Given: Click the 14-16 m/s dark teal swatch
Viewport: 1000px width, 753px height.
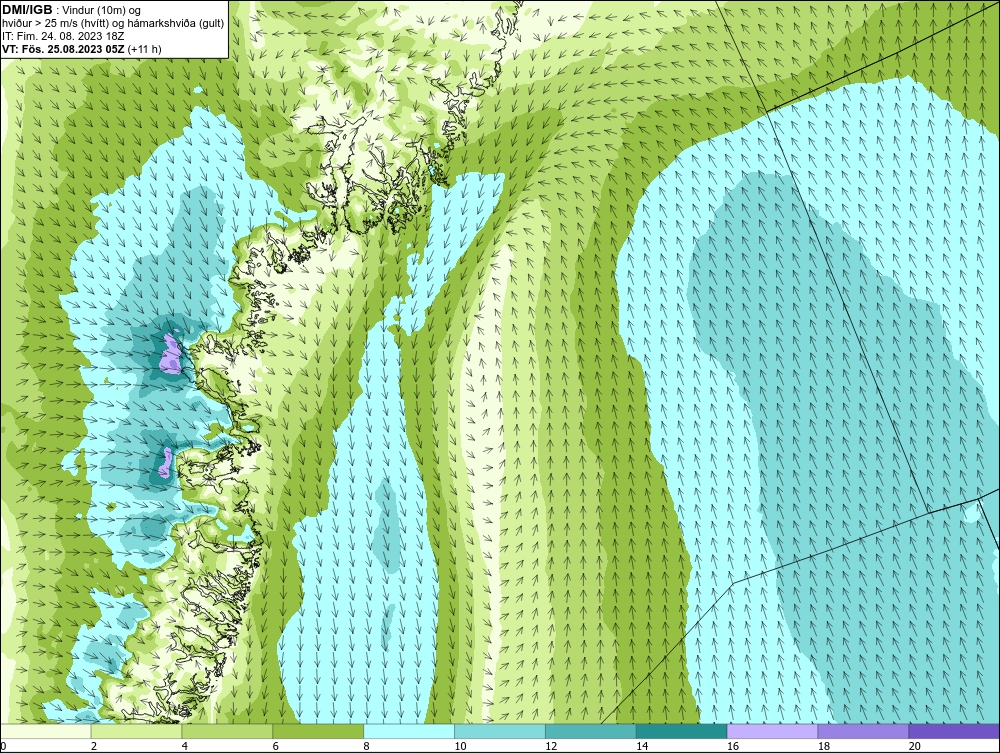Looking at the screenshot, I should click(682, 731).
